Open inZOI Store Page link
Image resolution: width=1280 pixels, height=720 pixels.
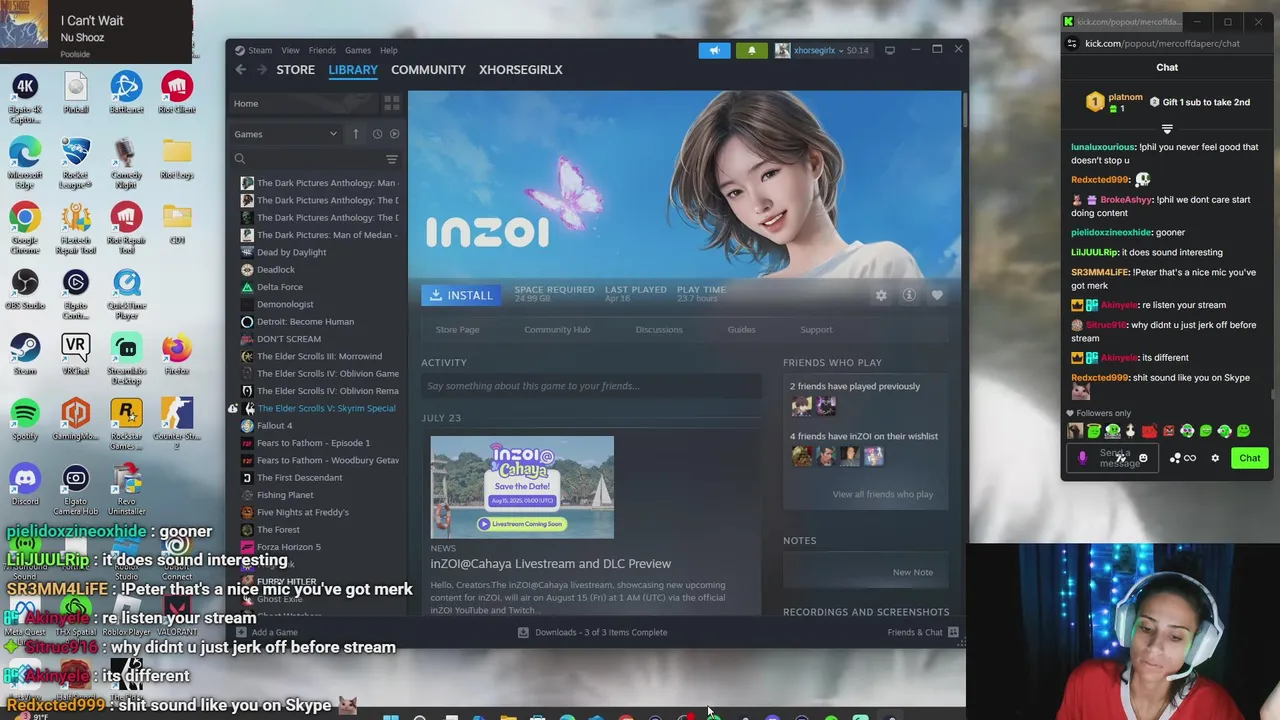(457, 329)
